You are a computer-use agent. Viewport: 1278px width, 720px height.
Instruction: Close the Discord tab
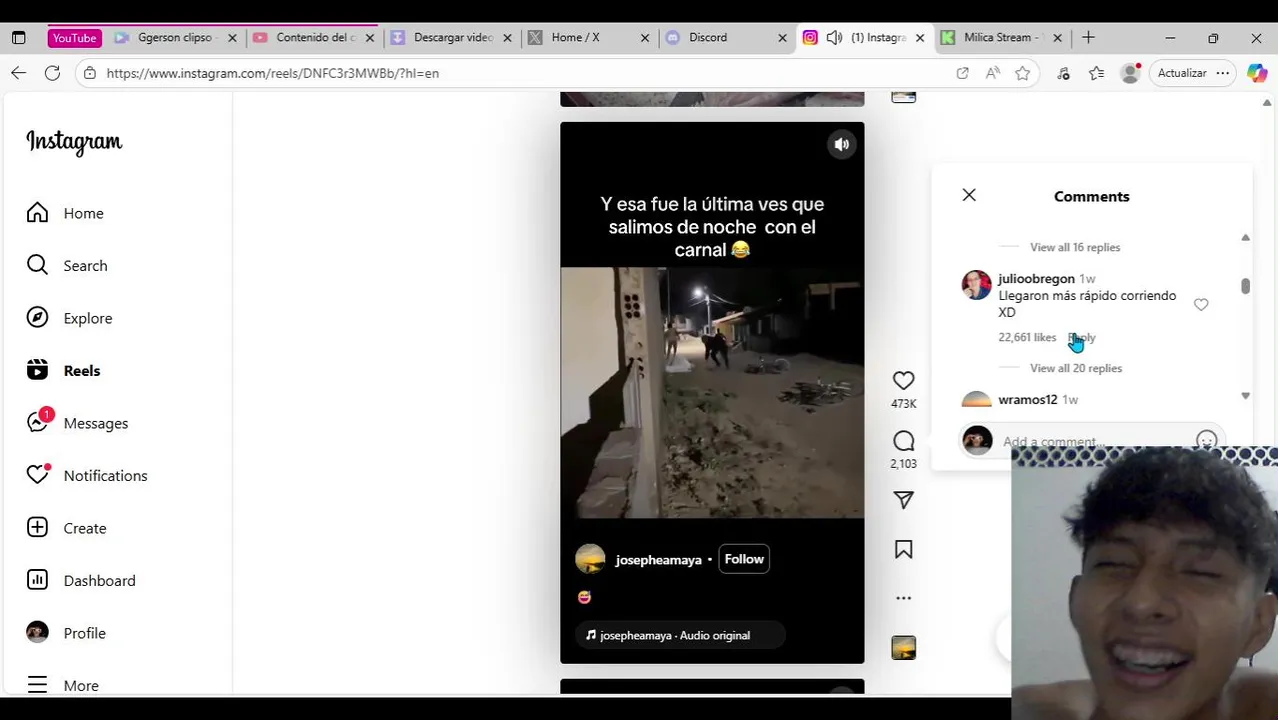tap(782, 38)
